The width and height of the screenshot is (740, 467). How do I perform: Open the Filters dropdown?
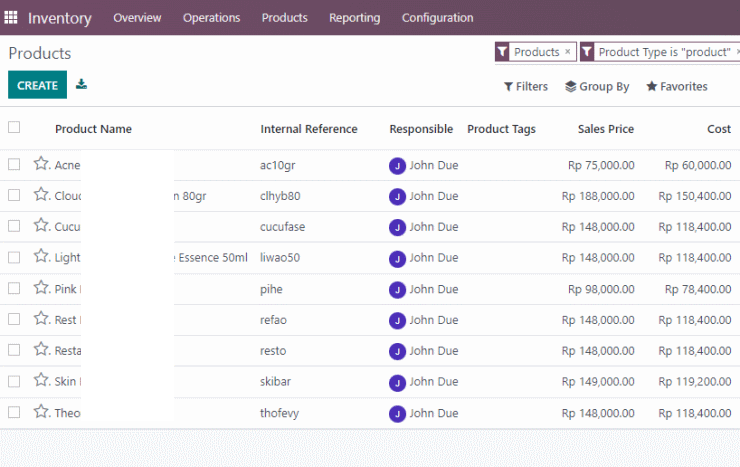pyautogui.click(x=526, y=86)
